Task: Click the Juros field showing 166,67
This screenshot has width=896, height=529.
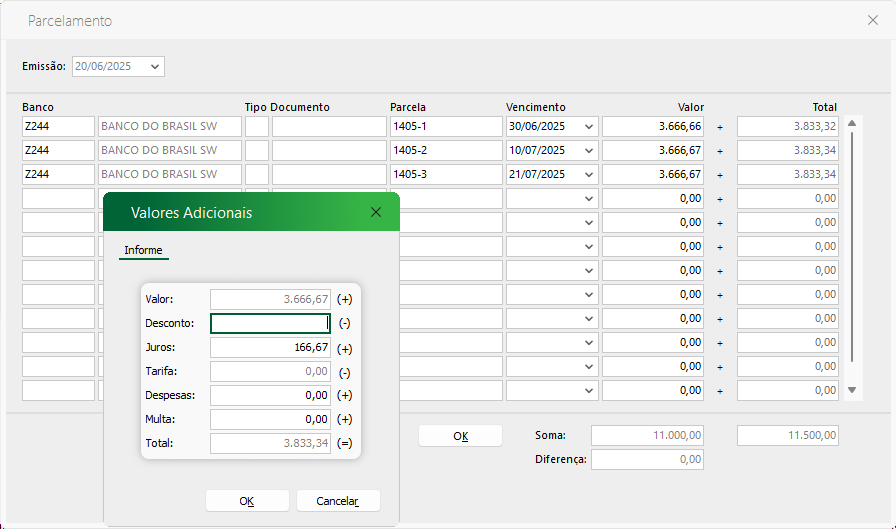Action: pyautogui.click(x=269, y=348)
